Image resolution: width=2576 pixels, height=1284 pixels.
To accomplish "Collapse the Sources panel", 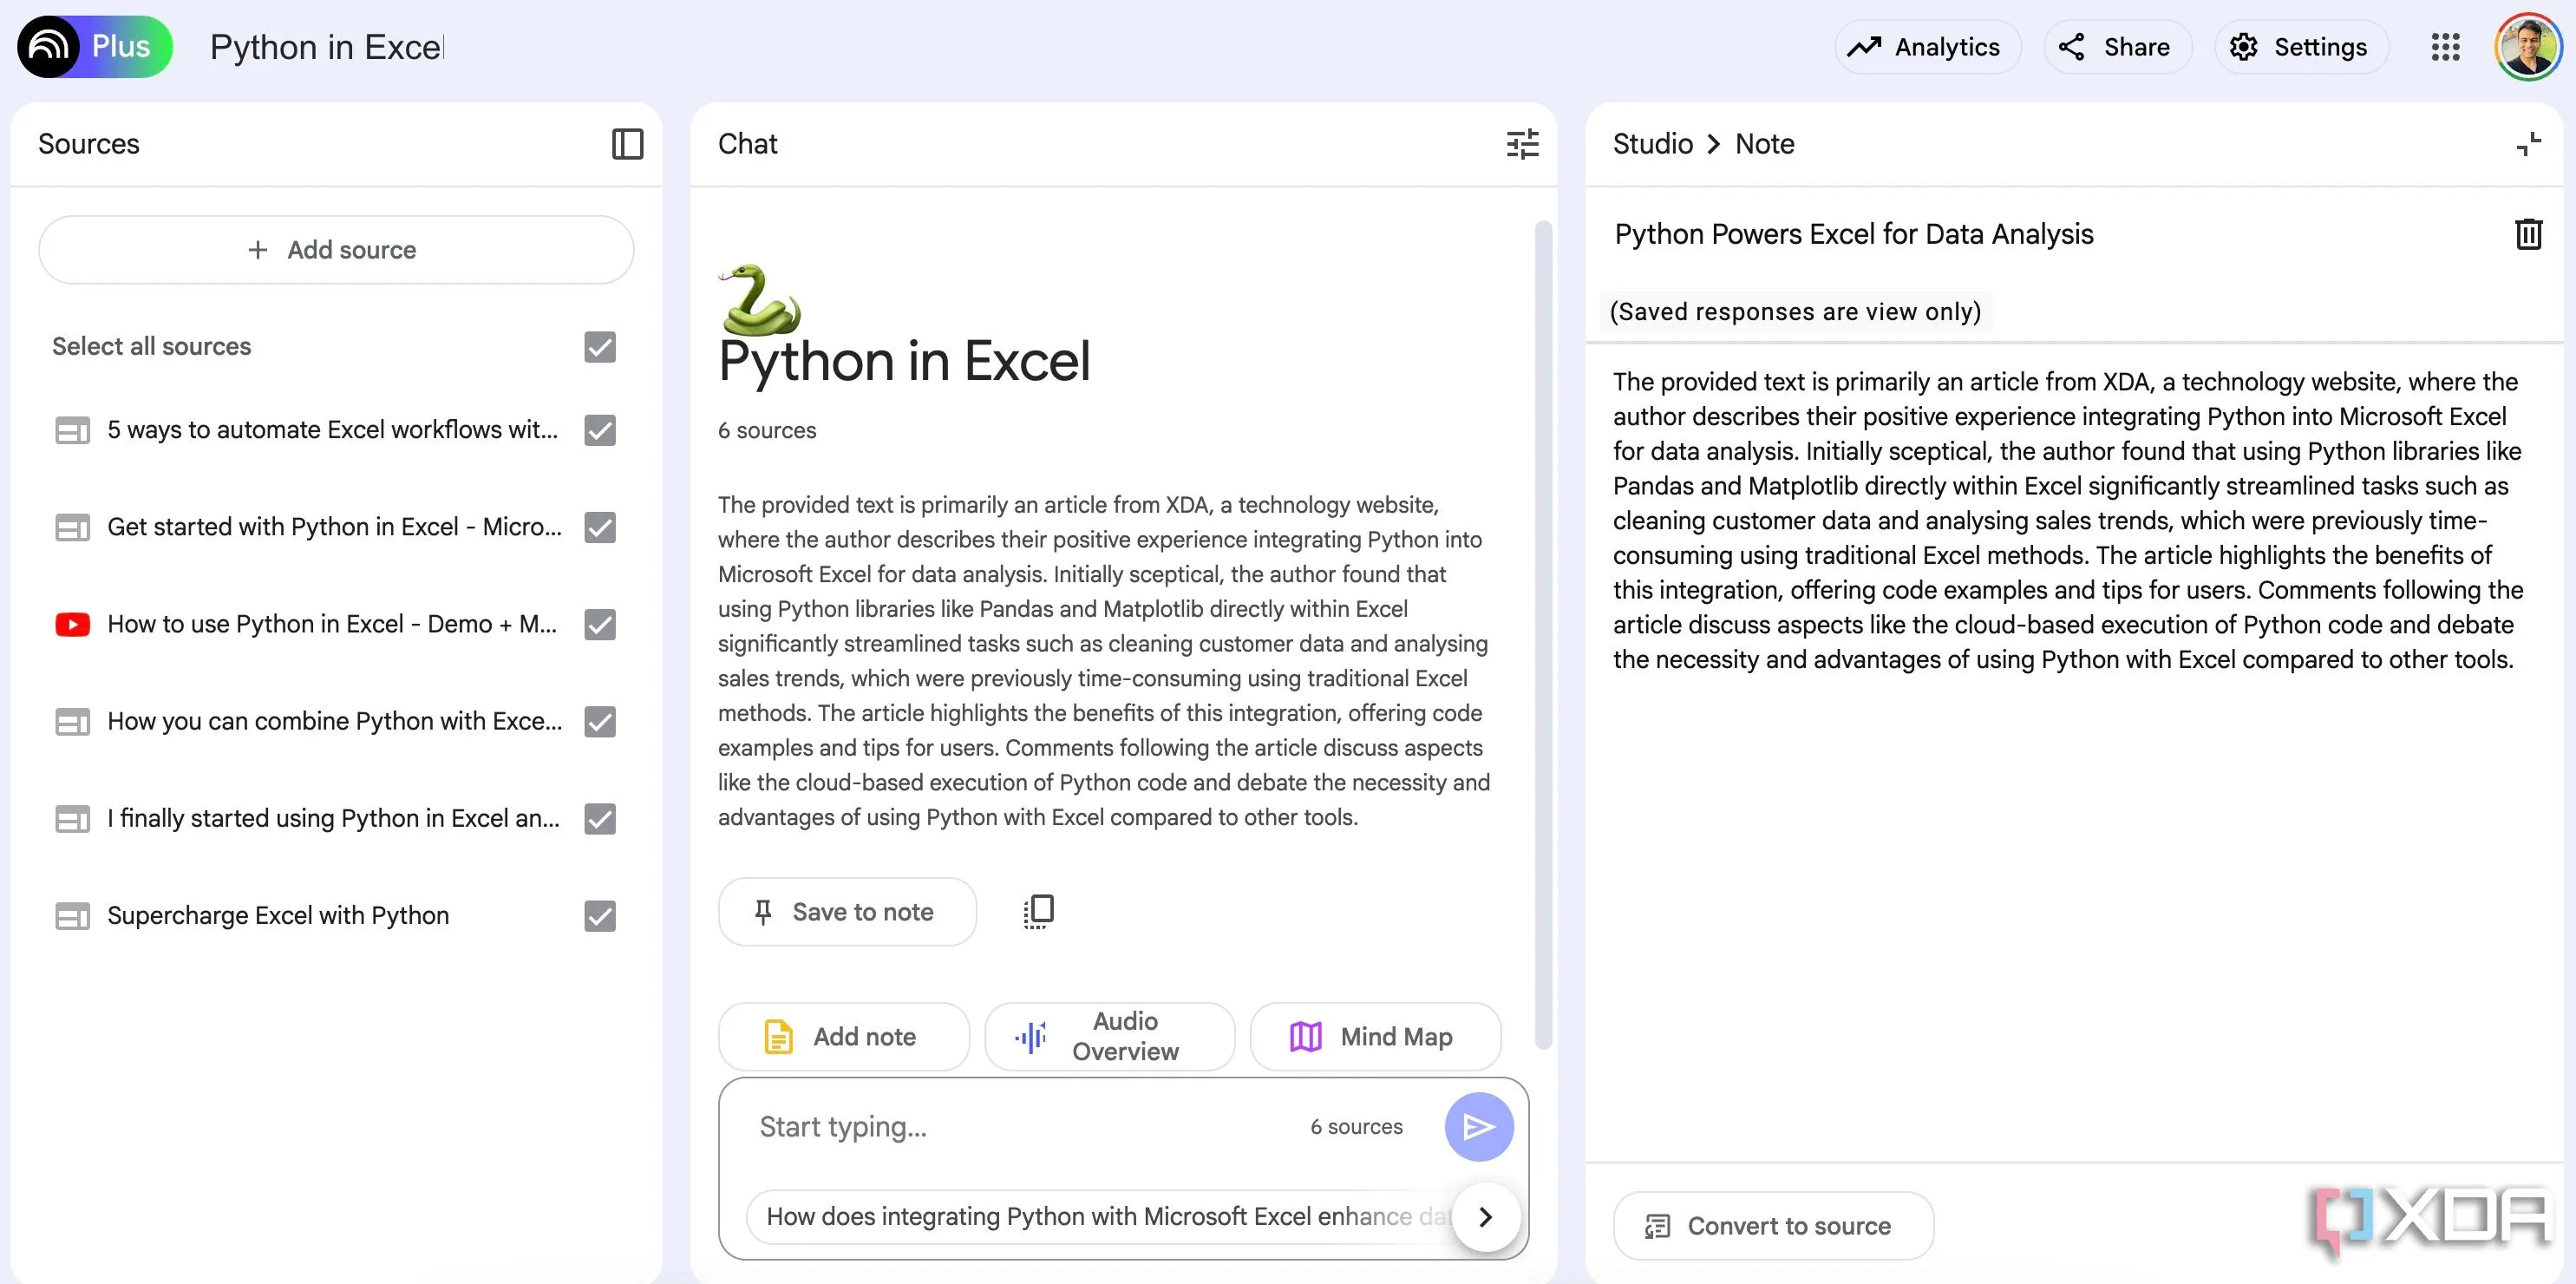I will click(627, 144).
